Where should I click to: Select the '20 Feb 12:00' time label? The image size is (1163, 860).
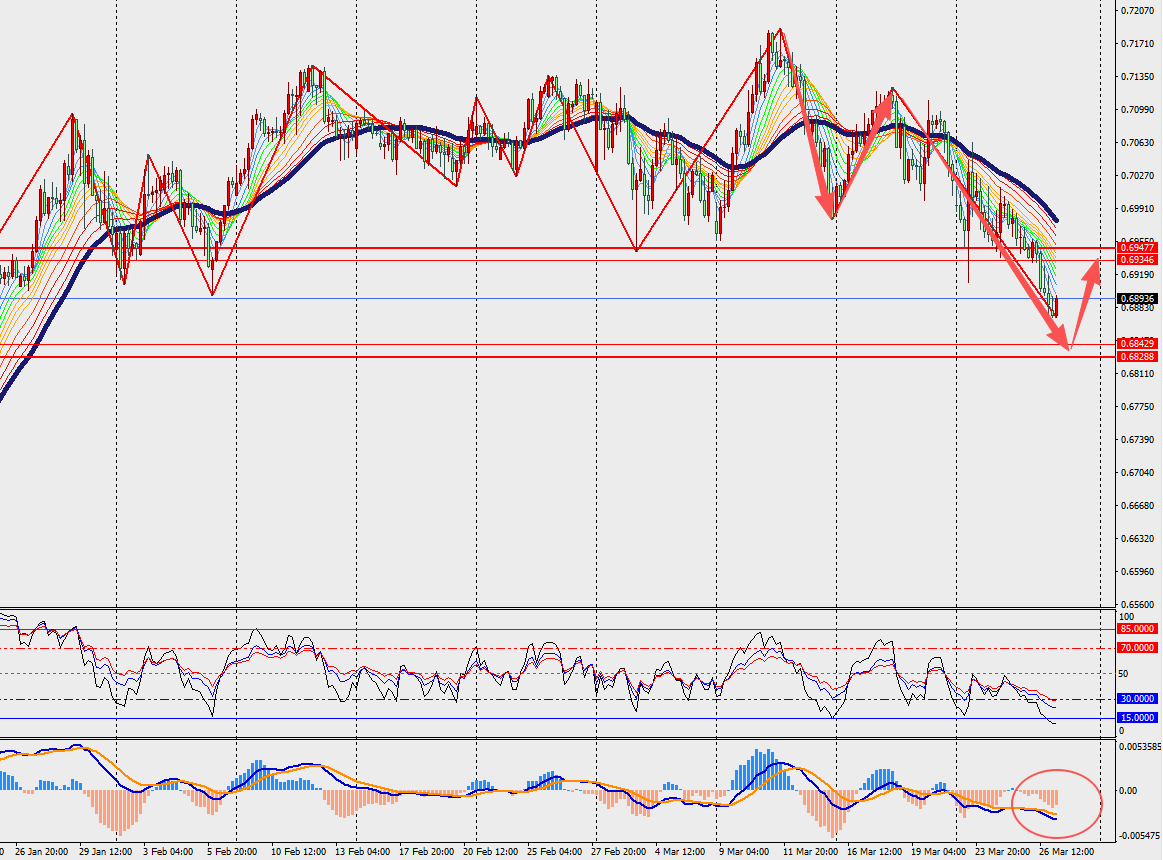(493, 852)
